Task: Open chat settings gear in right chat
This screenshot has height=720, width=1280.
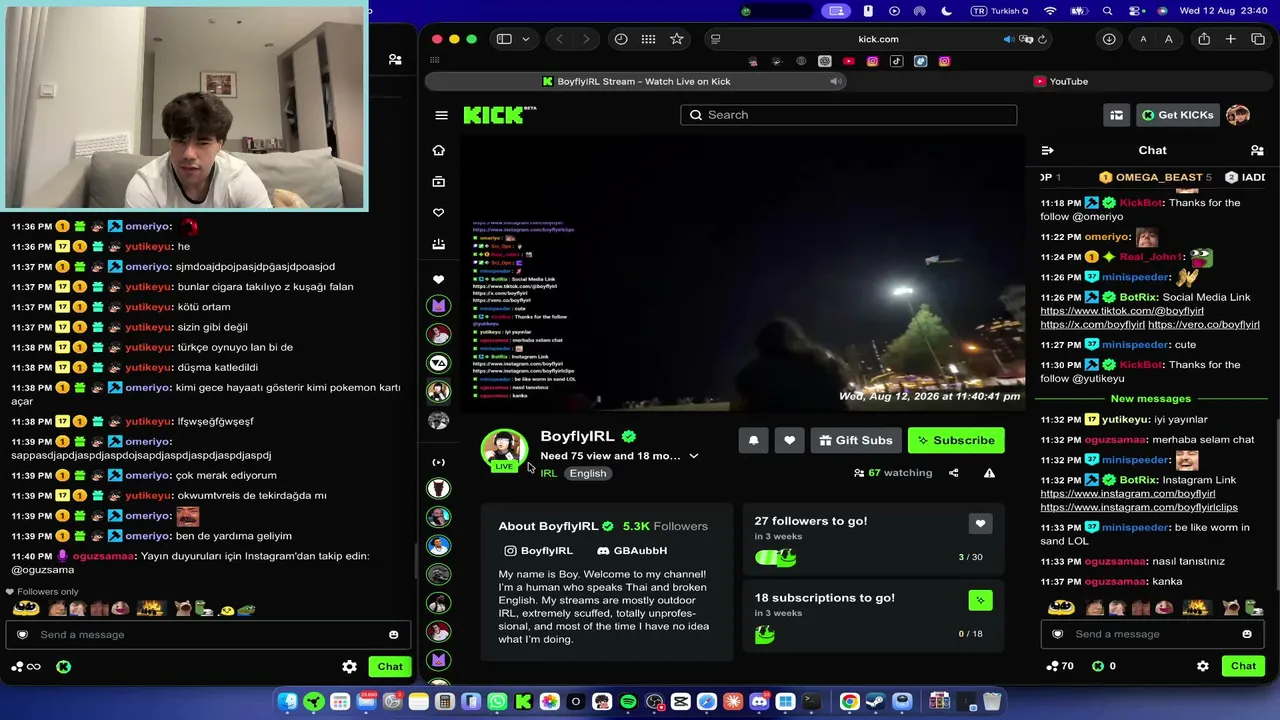Action: point(1203,666)
